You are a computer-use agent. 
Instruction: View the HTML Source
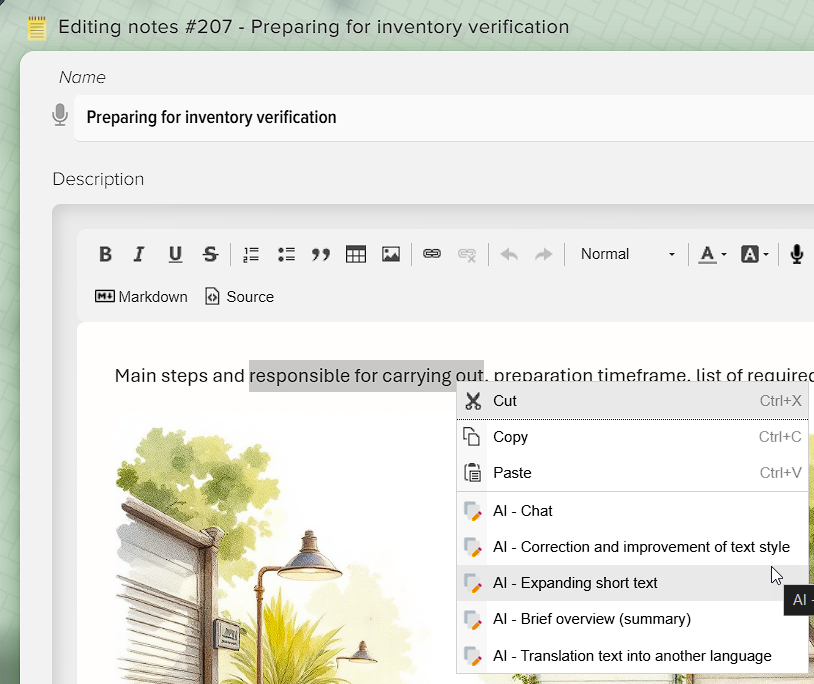pyautogui.click(x=239, y=297)
